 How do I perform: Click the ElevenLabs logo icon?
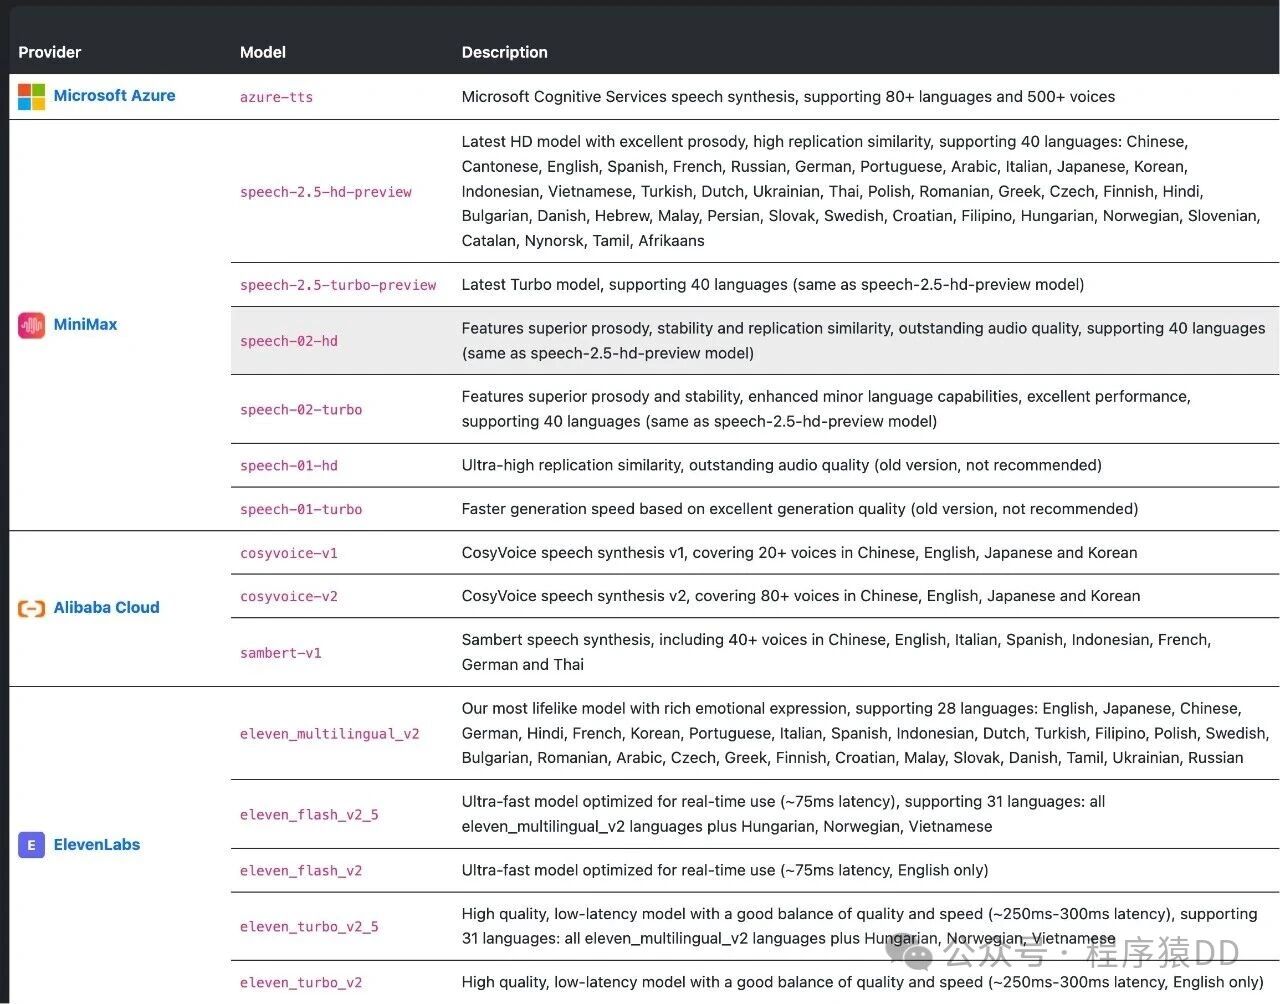point(32,845)
